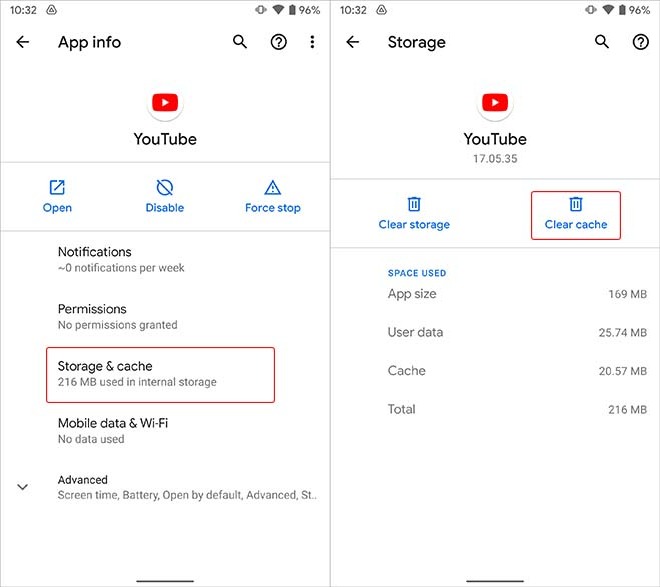The image size is (660, 587).
Task: Tap Advanced settings row label
Action: click(82, 480)
